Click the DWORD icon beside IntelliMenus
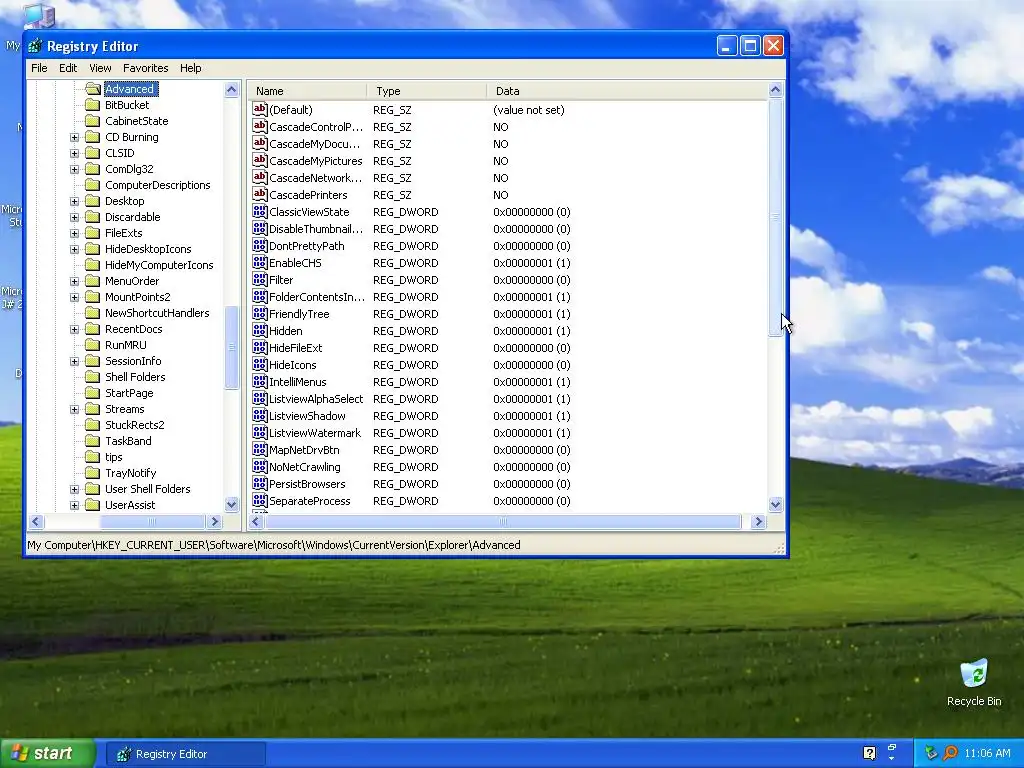This screenshot has width=1024, height=768. [260, 381]
